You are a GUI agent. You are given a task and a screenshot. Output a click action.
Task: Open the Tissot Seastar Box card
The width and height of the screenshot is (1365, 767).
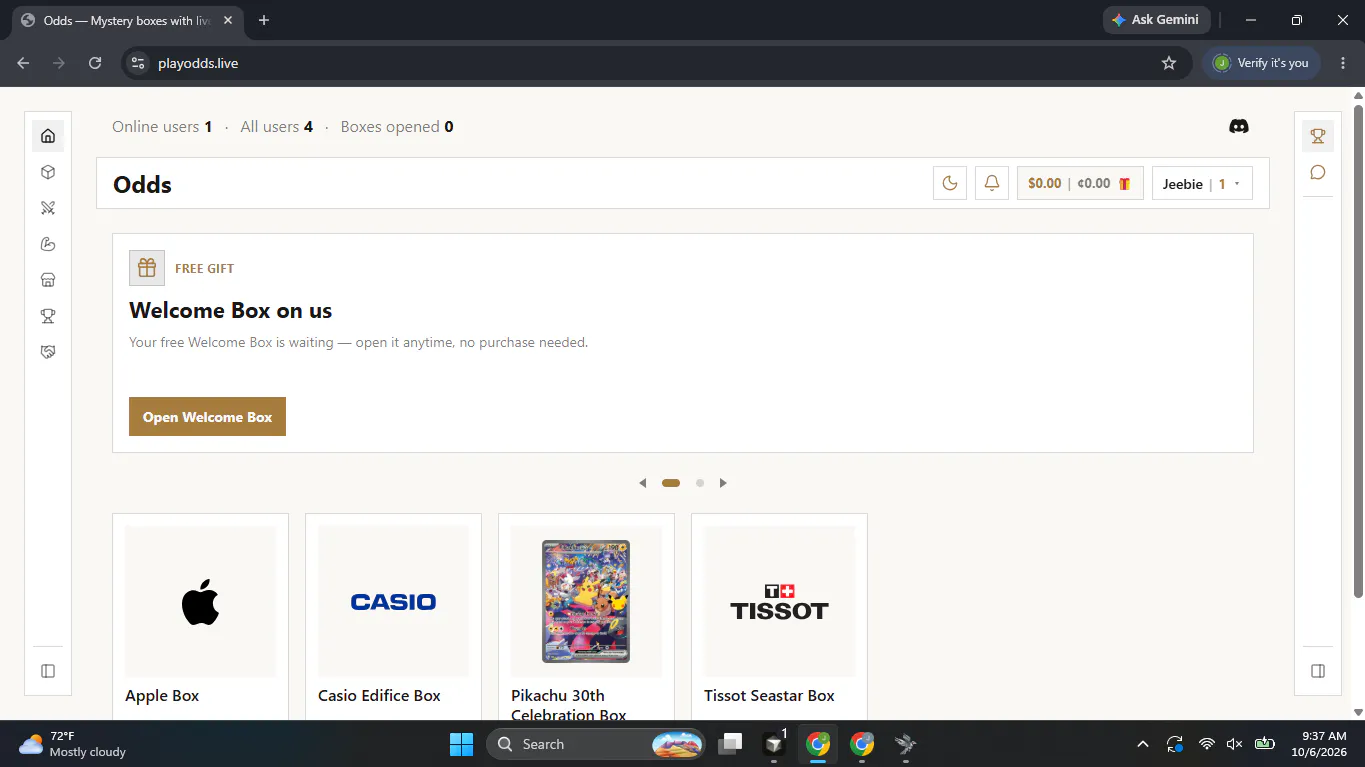tap(779, 616)
